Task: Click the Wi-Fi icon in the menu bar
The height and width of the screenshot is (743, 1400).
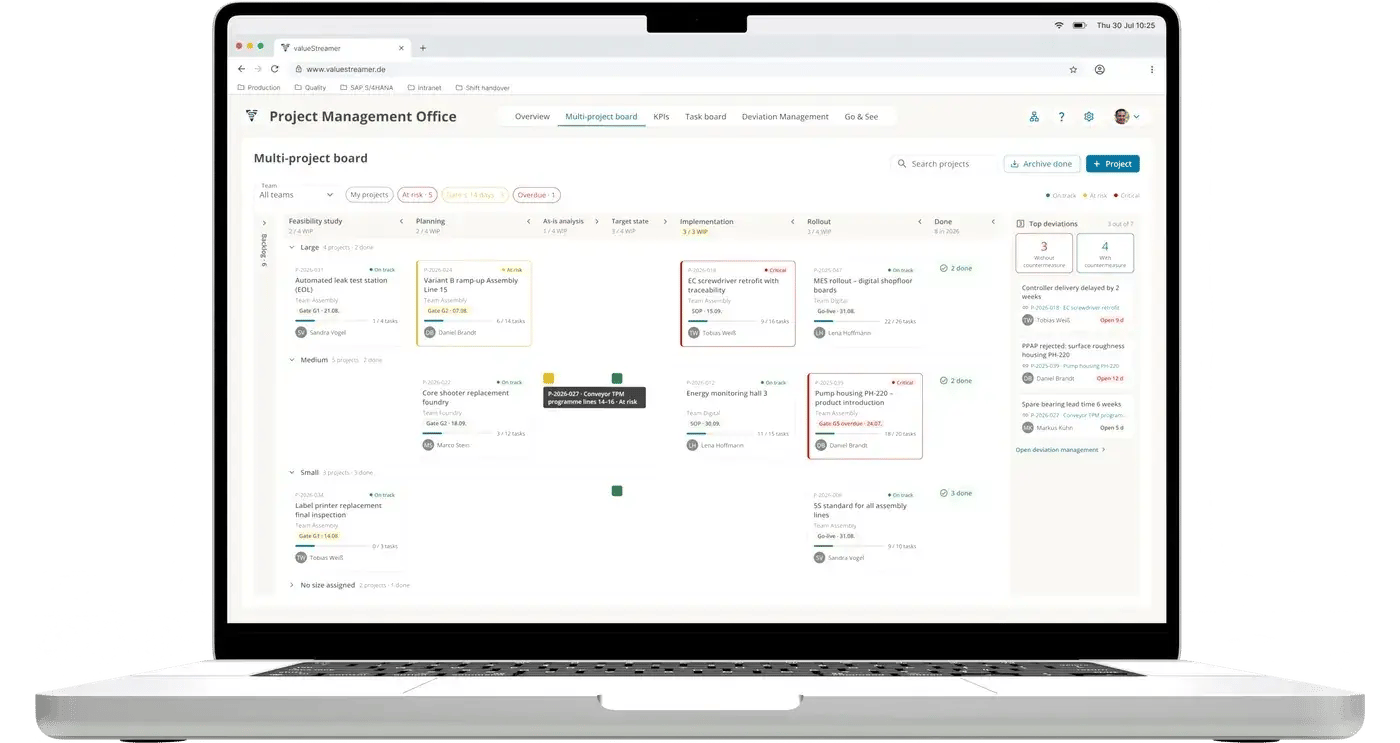Action: [x=1059, y=25]
